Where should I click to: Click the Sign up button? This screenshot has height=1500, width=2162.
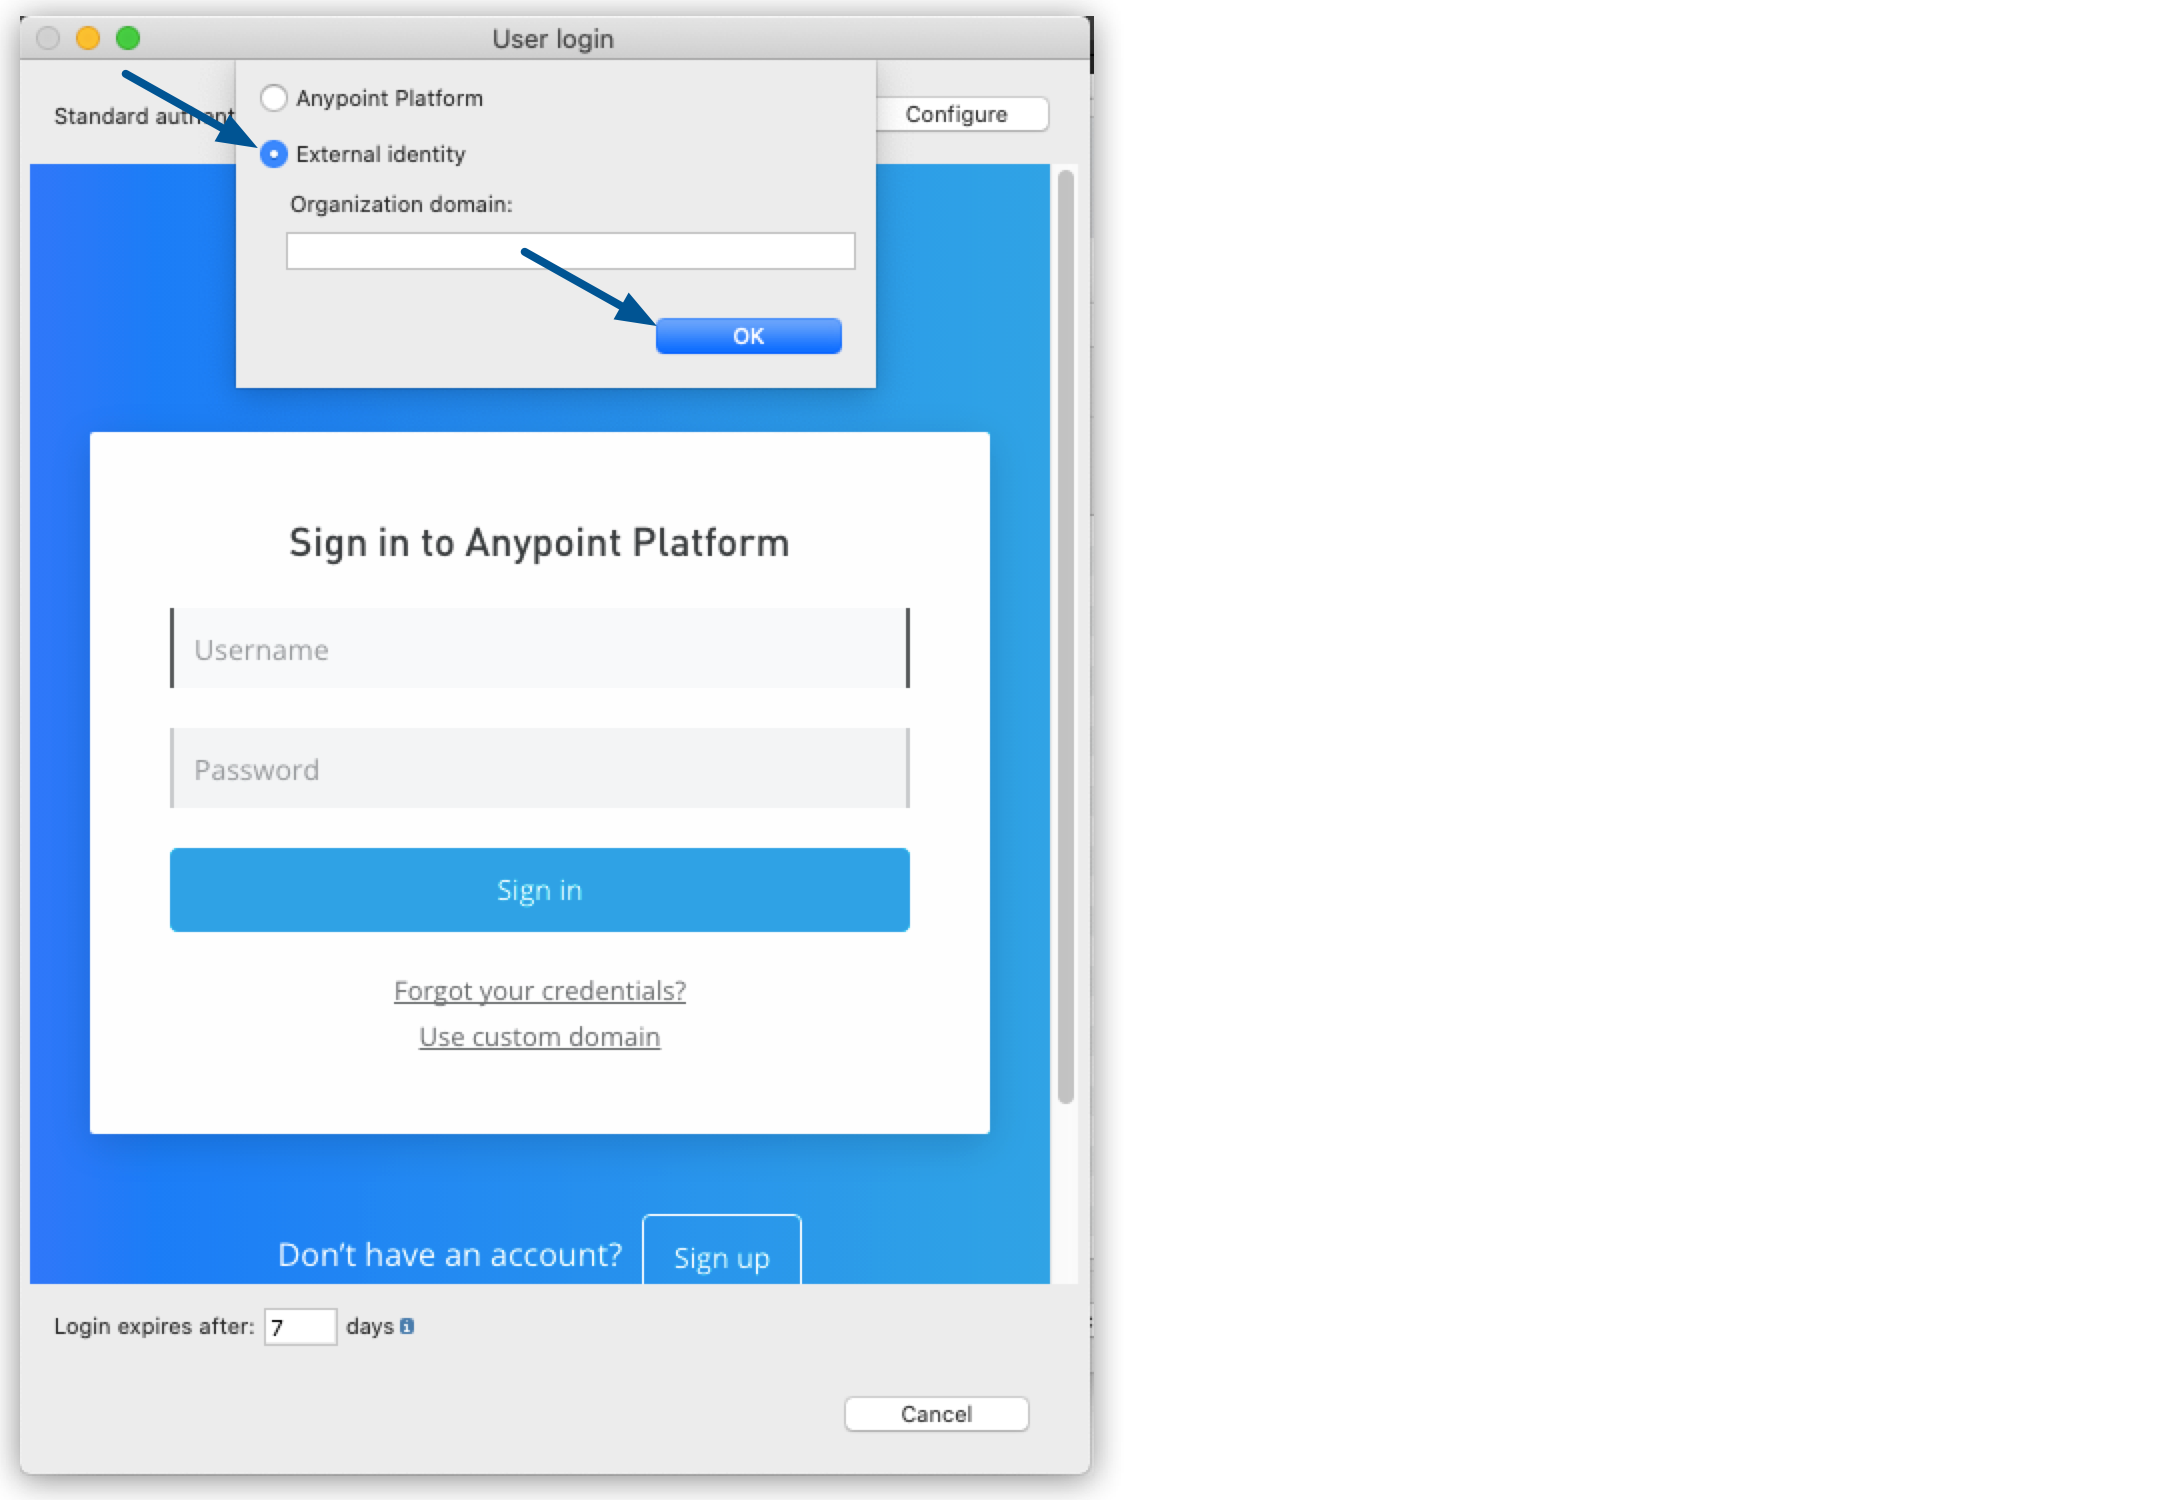721,1257
